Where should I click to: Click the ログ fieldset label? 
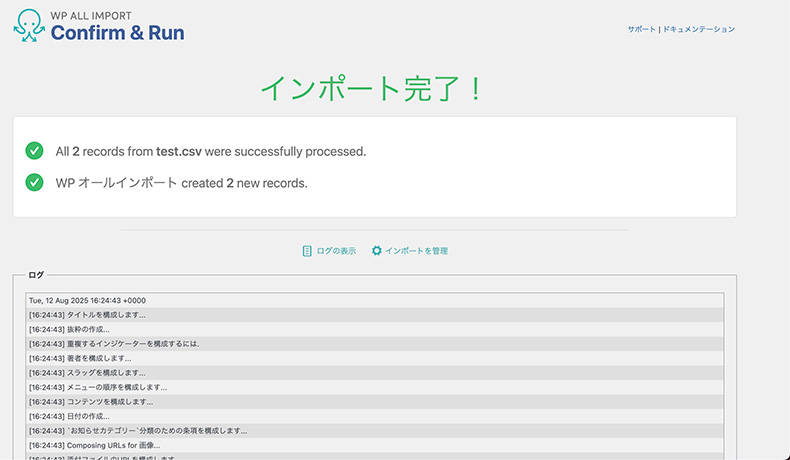[x=36, y=275]
